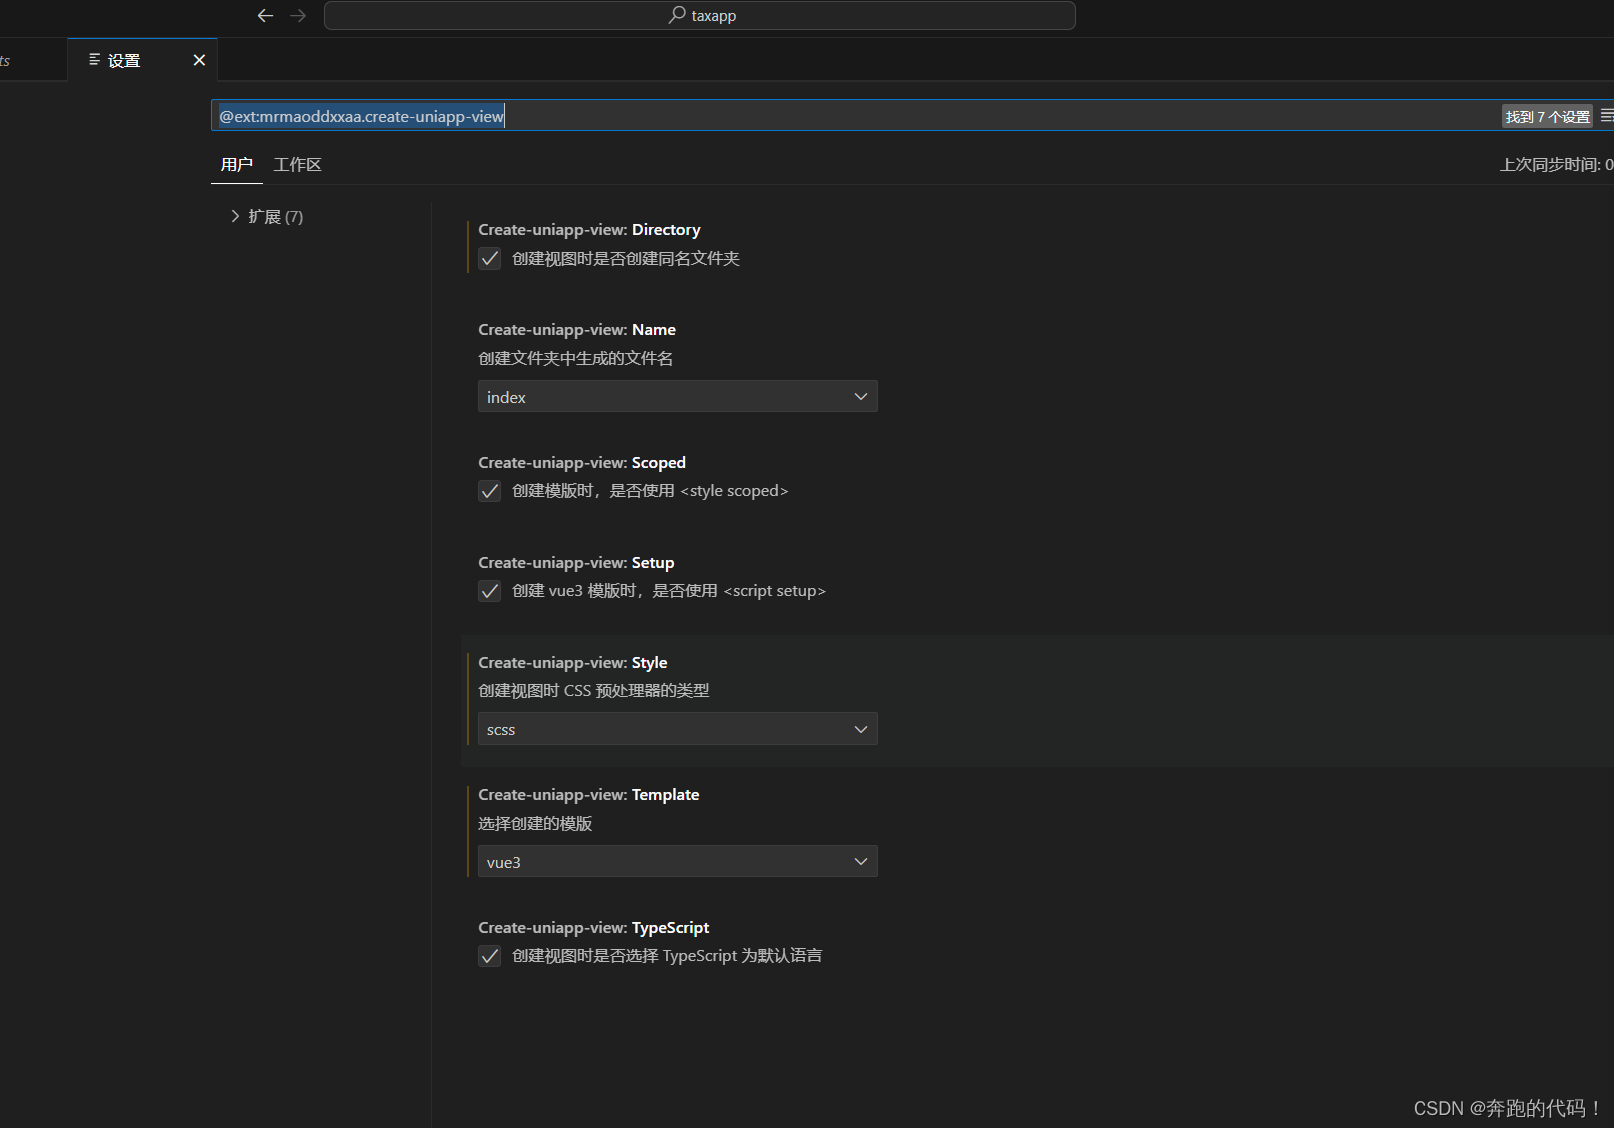
Task: Expand the 扩展 (7) tree item
Action: pyautogui.click(x=266, y=216)
